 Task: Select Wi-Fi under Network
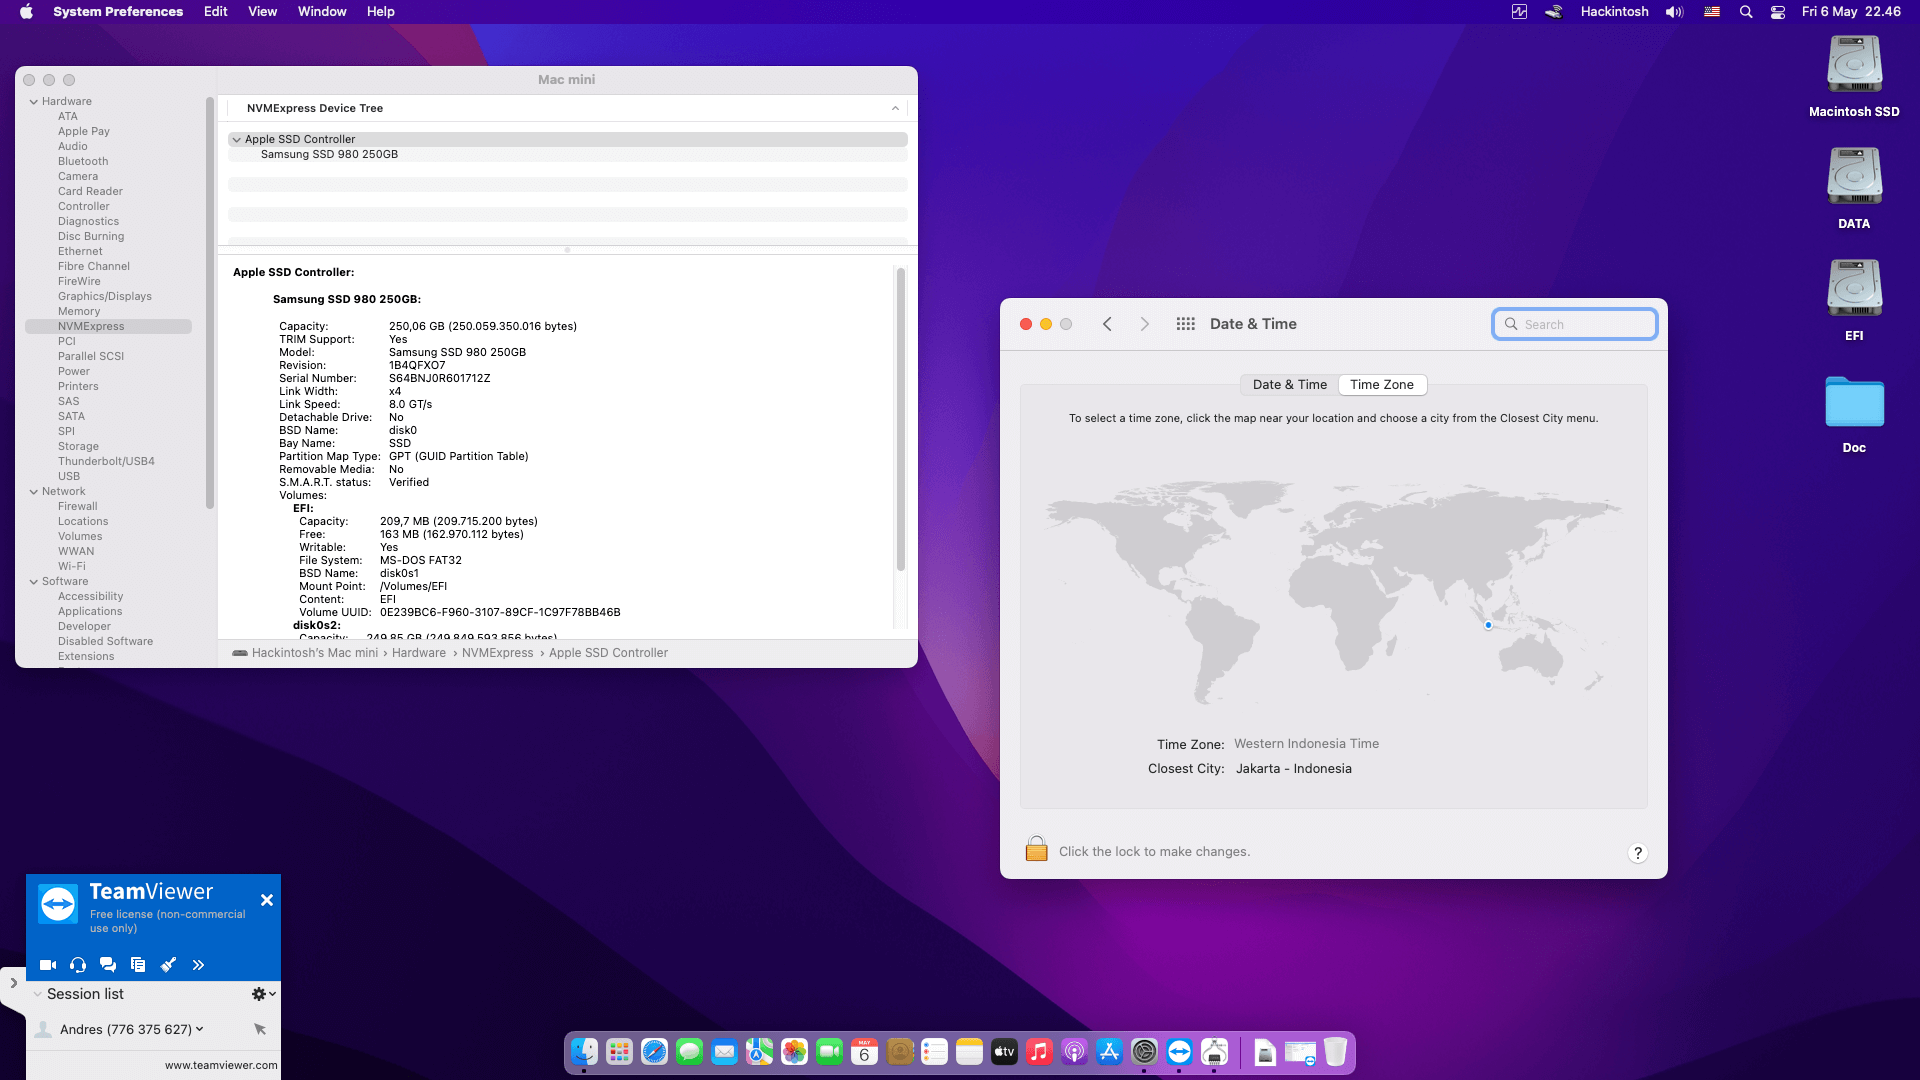click(72, 566)
